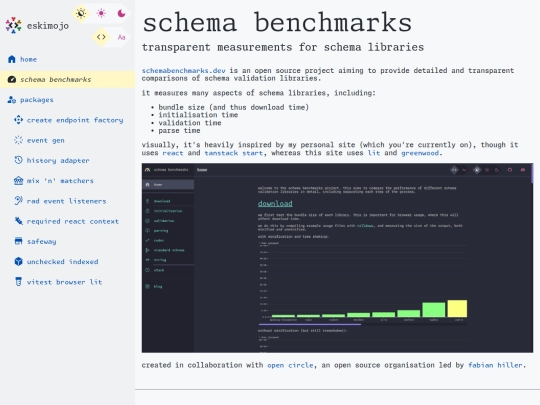Click the eskimojo logo icon
This screenshot has height=405, width=540.
coord(13,25)
